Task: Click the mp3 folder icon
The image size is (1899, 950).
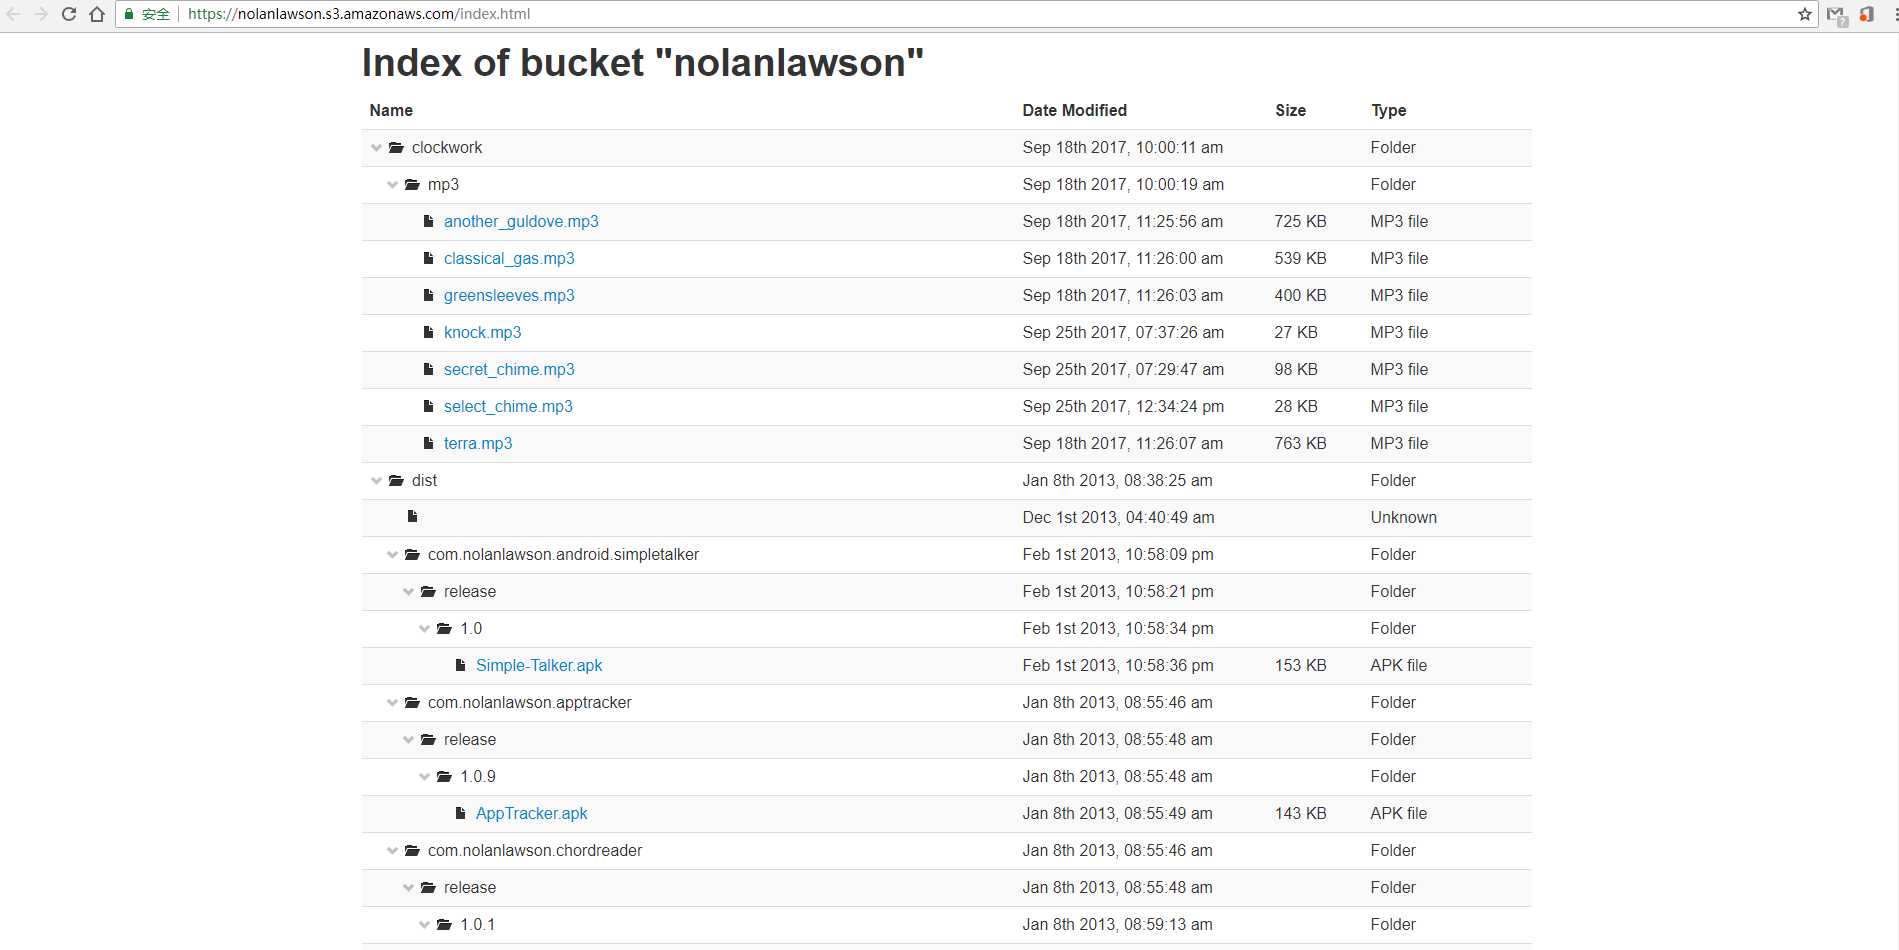Action: [412, 184]
